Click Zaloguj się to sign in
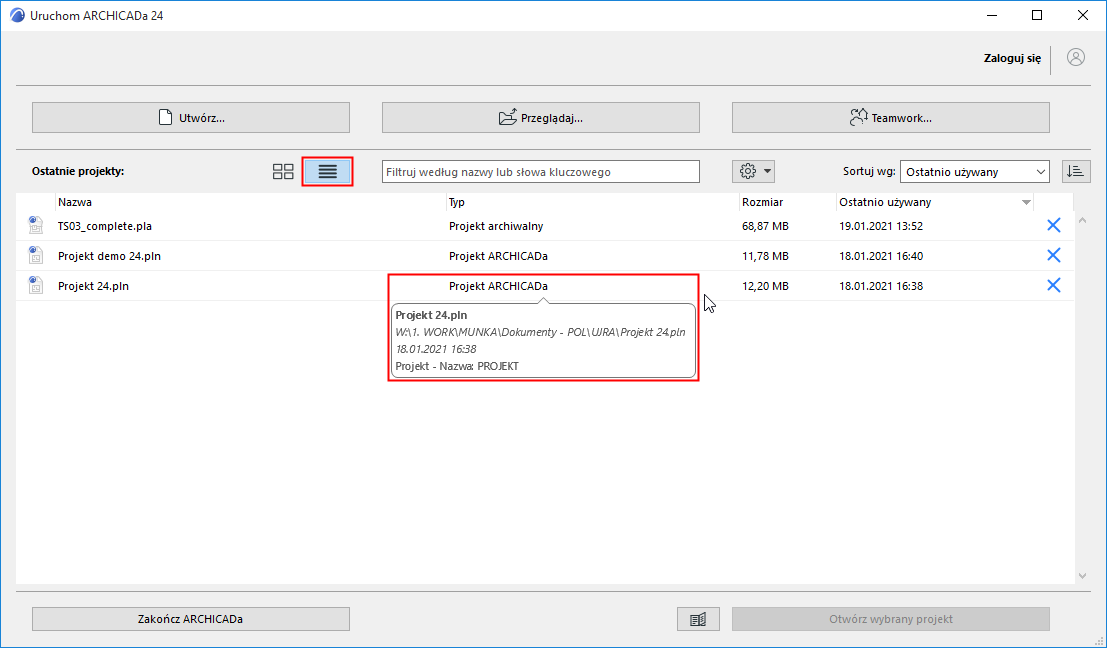 click(x=1012, y=59)
